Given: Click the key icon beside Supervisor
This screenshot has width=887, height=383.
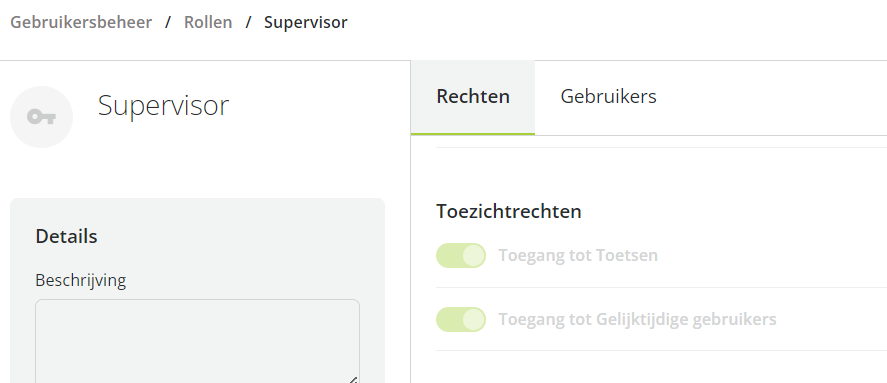Looking at the screenshot, I should pyautogui.click(x=41, y=117).
